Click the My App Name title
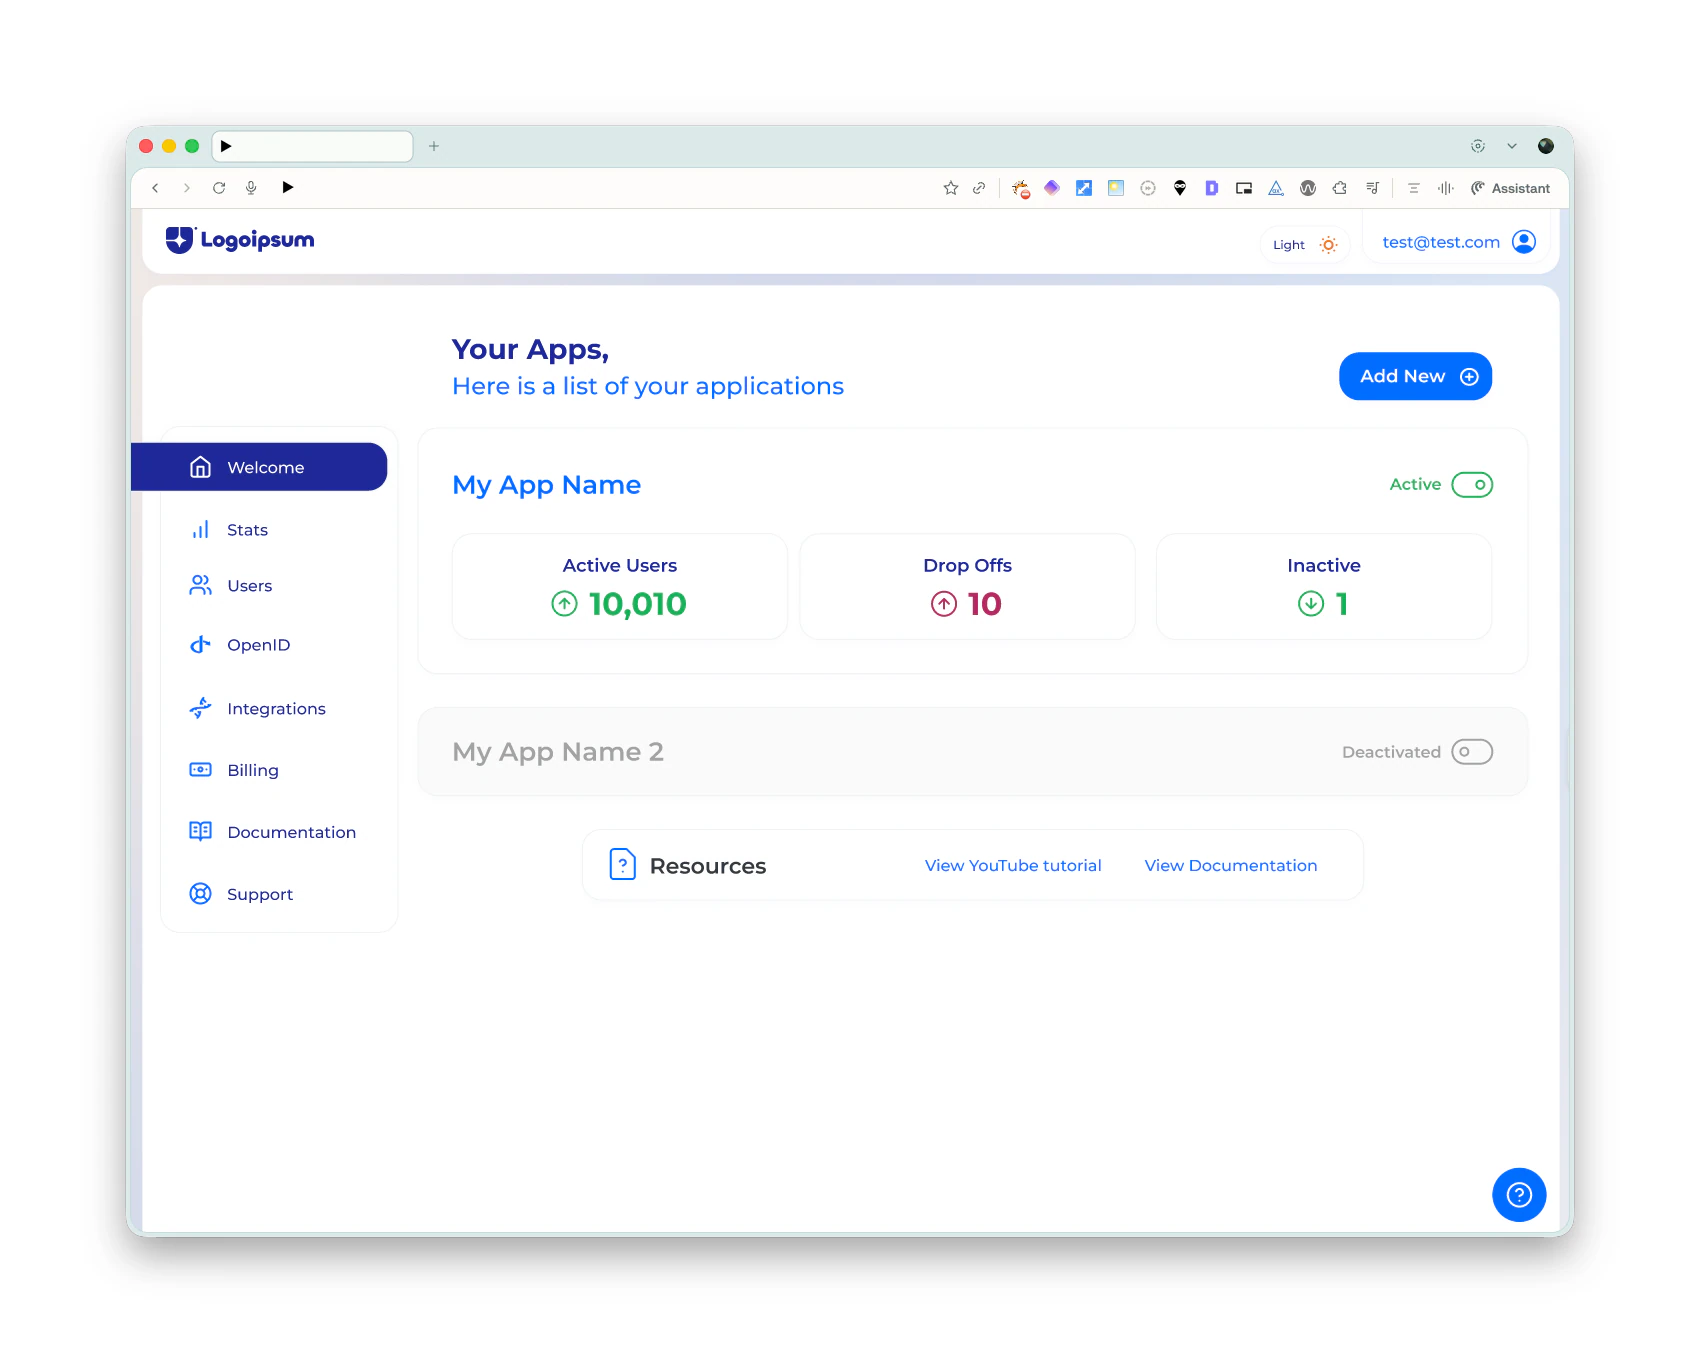The height and width of the screenshot is (1363, 1700). (x=547, y=485)
